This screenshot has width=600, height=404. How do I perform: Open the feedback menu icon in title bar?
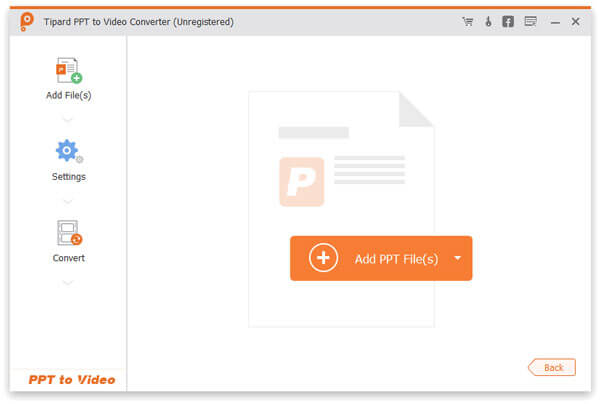530,21
